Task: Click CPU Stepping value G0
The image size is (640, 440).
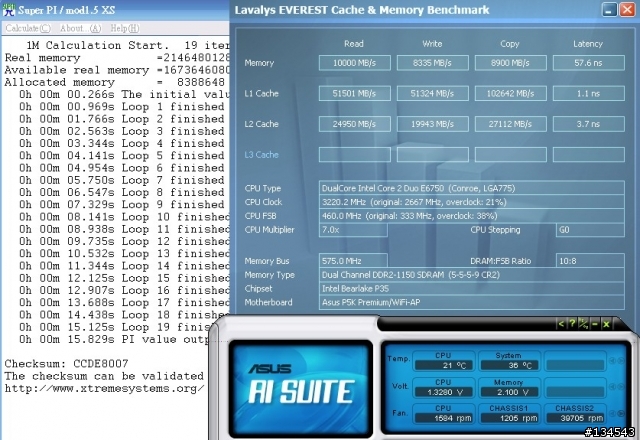Action: pyautogui.click(x=590, y=230)
